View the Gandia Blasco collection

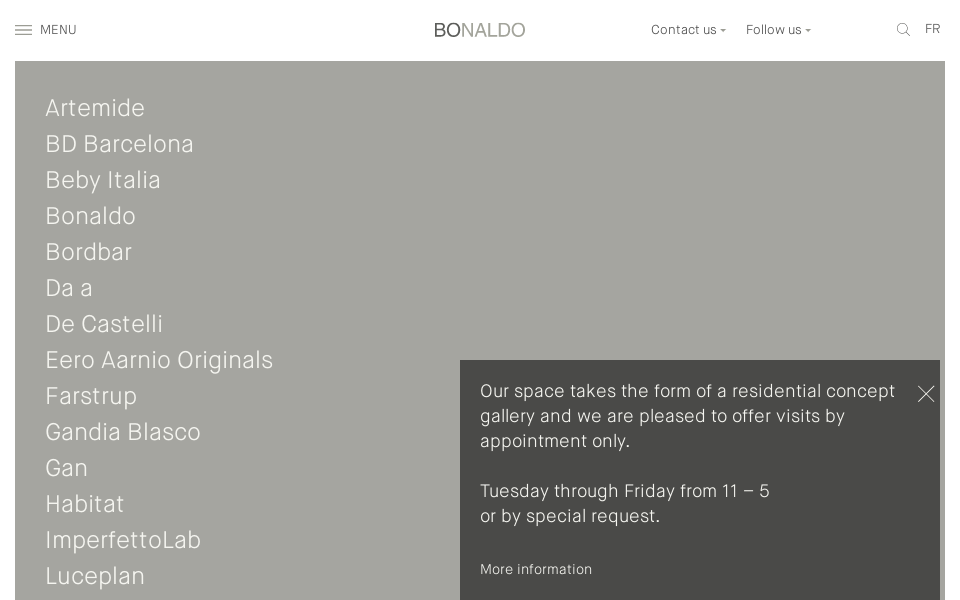click(123, 432)
